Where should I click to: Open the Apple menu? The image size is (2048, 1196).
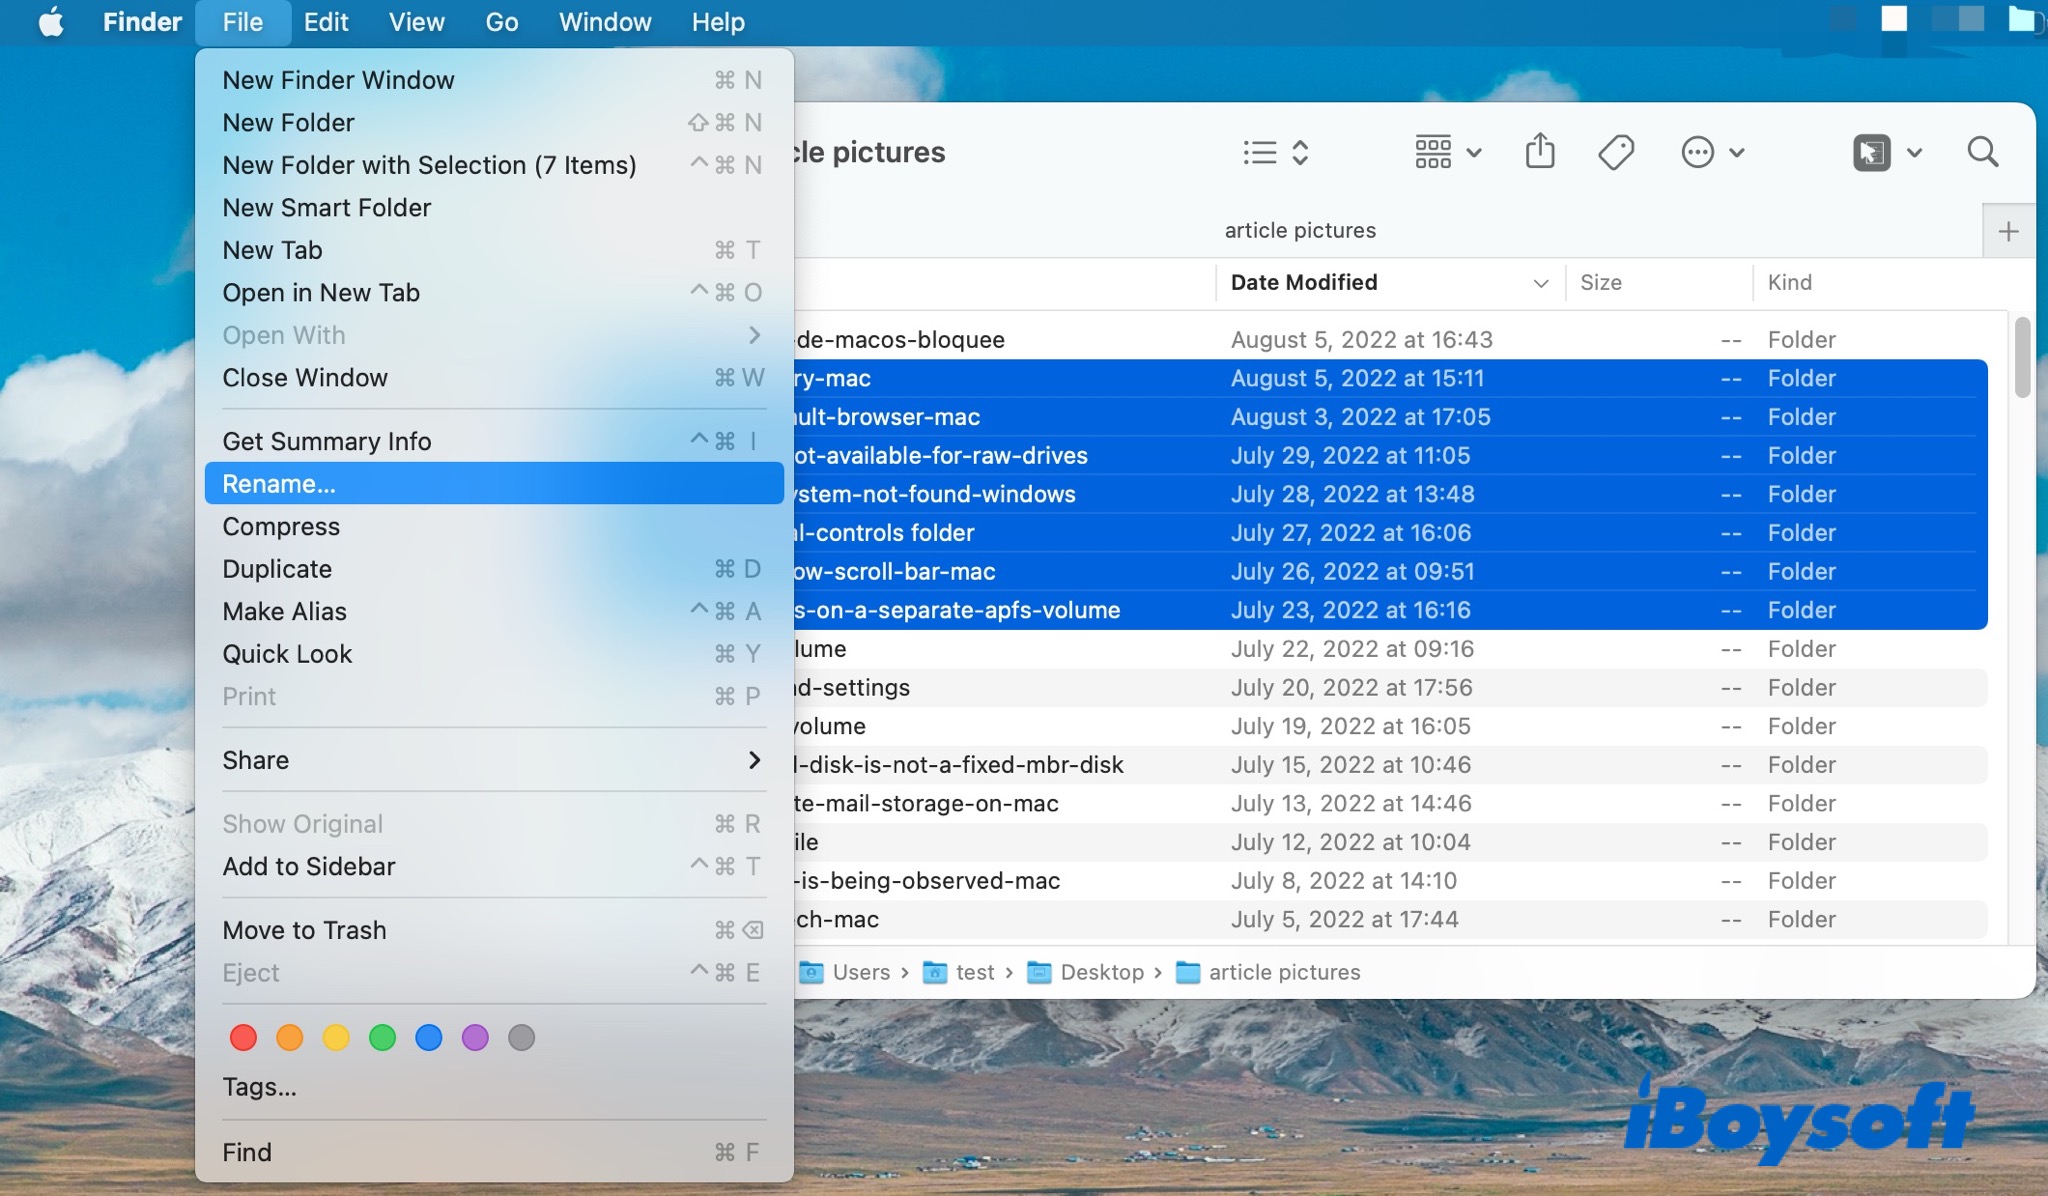pos(52,21)
